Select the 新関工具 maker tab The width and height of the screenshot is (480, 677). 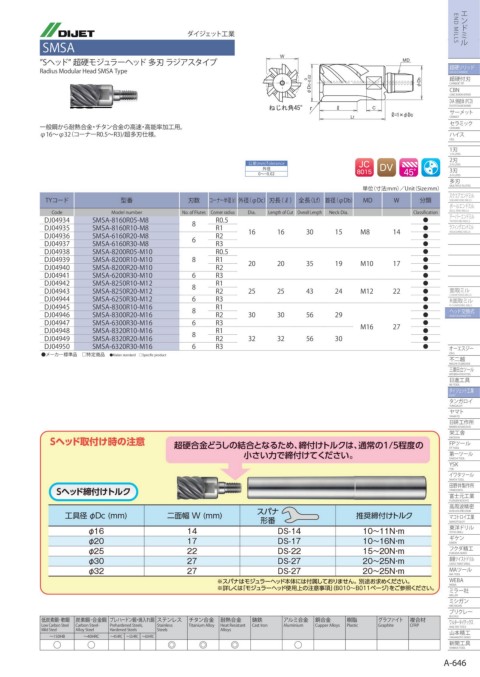(x=464, y=645)
